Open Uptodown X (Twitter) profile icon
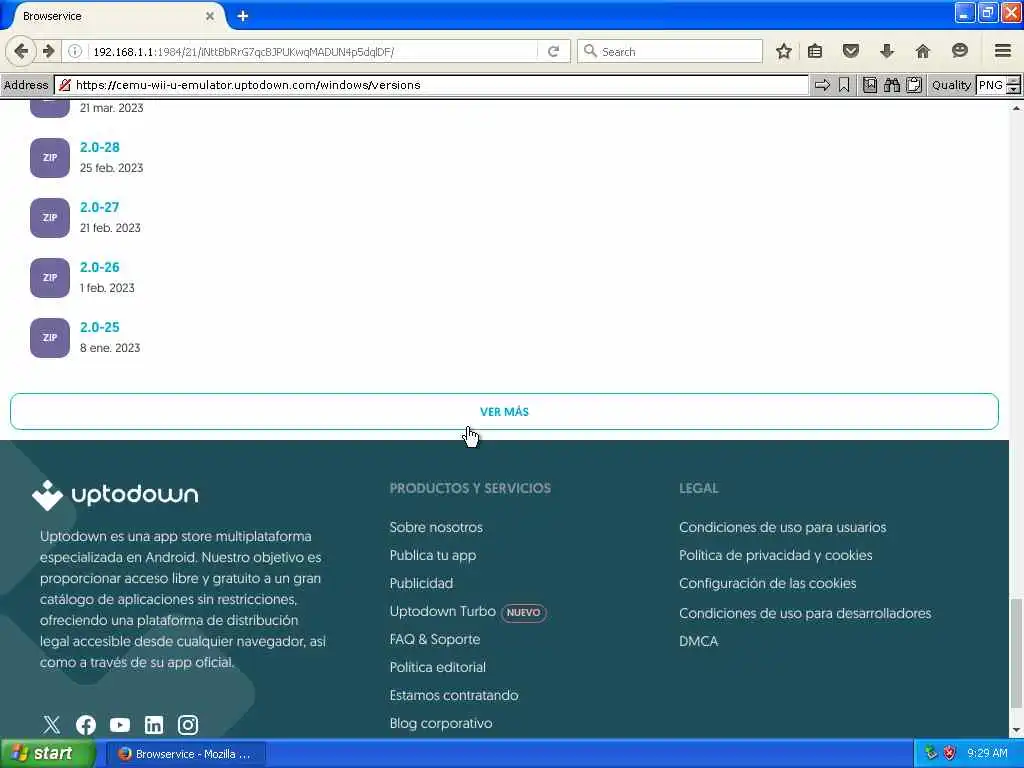Viewport: 1024px width, 768px height. point(52,724)
